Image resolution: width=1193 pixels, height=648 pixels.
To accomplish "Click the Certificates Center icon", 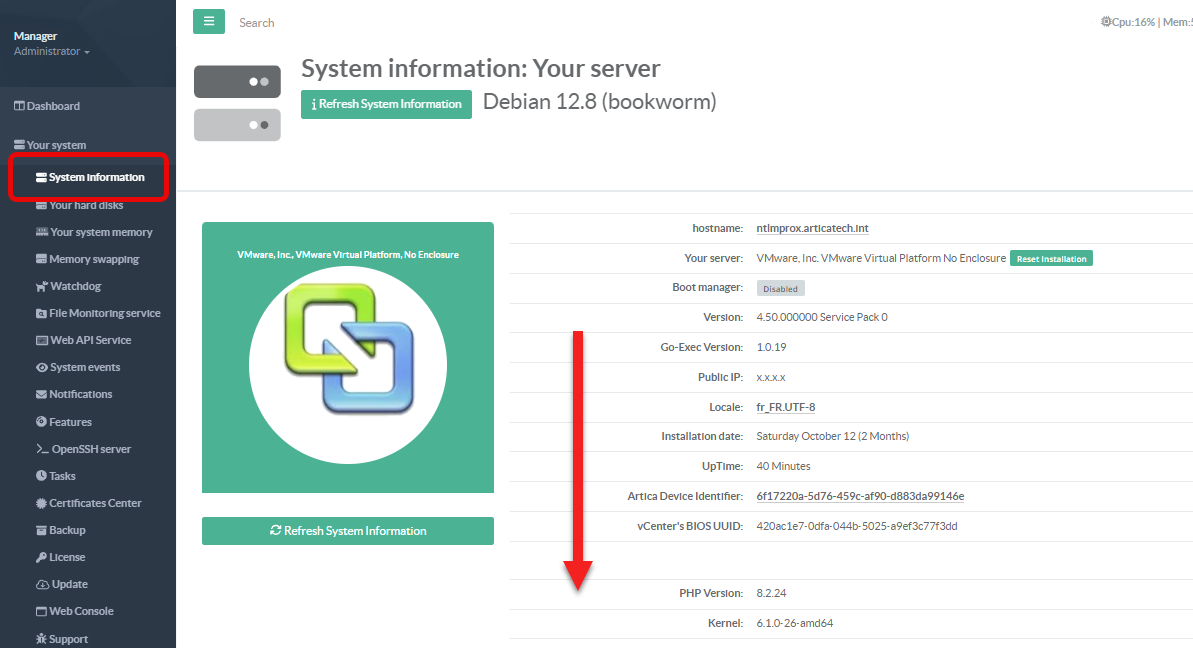I will [x=42, y=503].
